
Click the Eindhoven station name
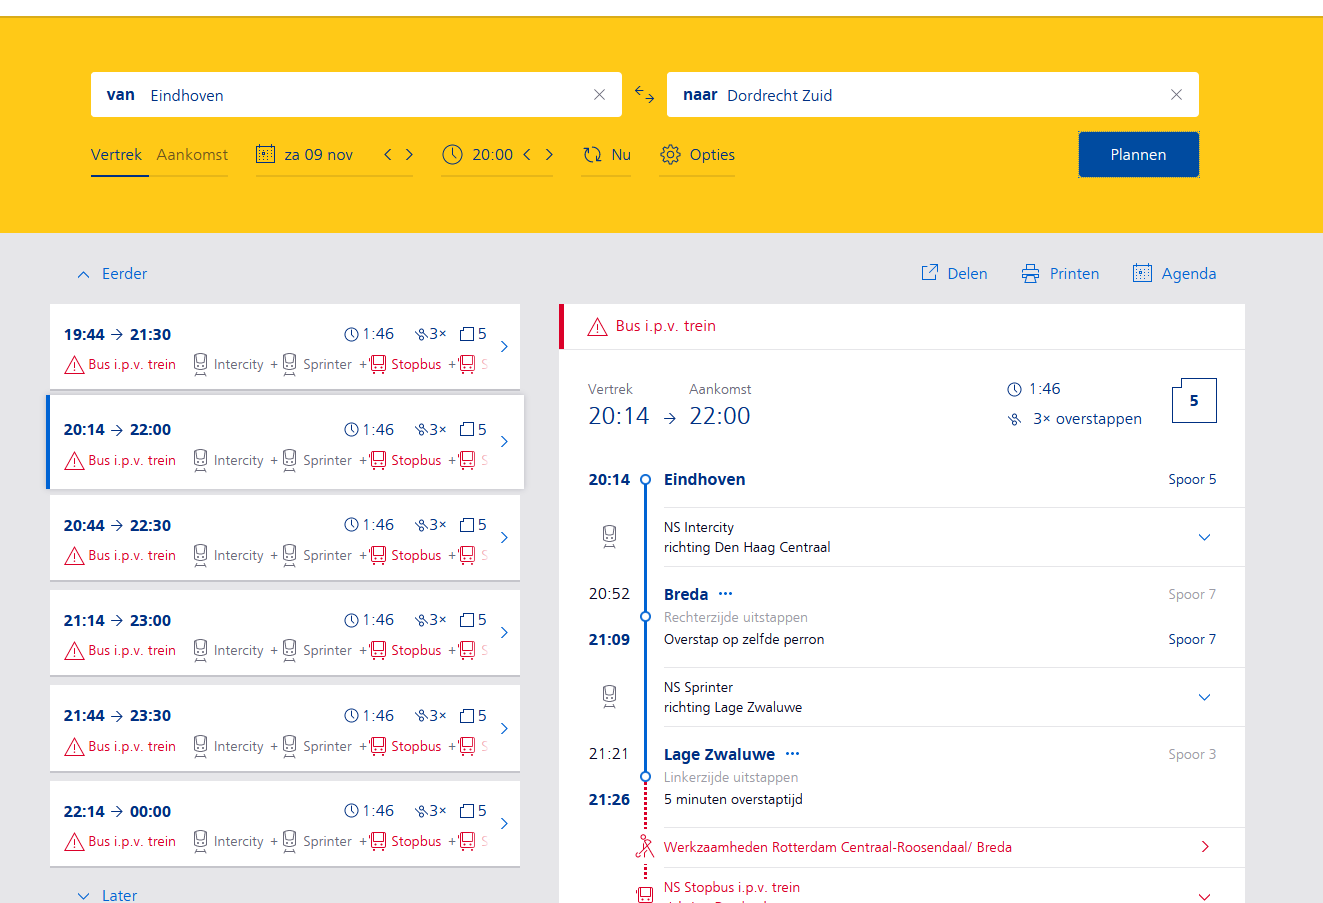pos(705,479)
